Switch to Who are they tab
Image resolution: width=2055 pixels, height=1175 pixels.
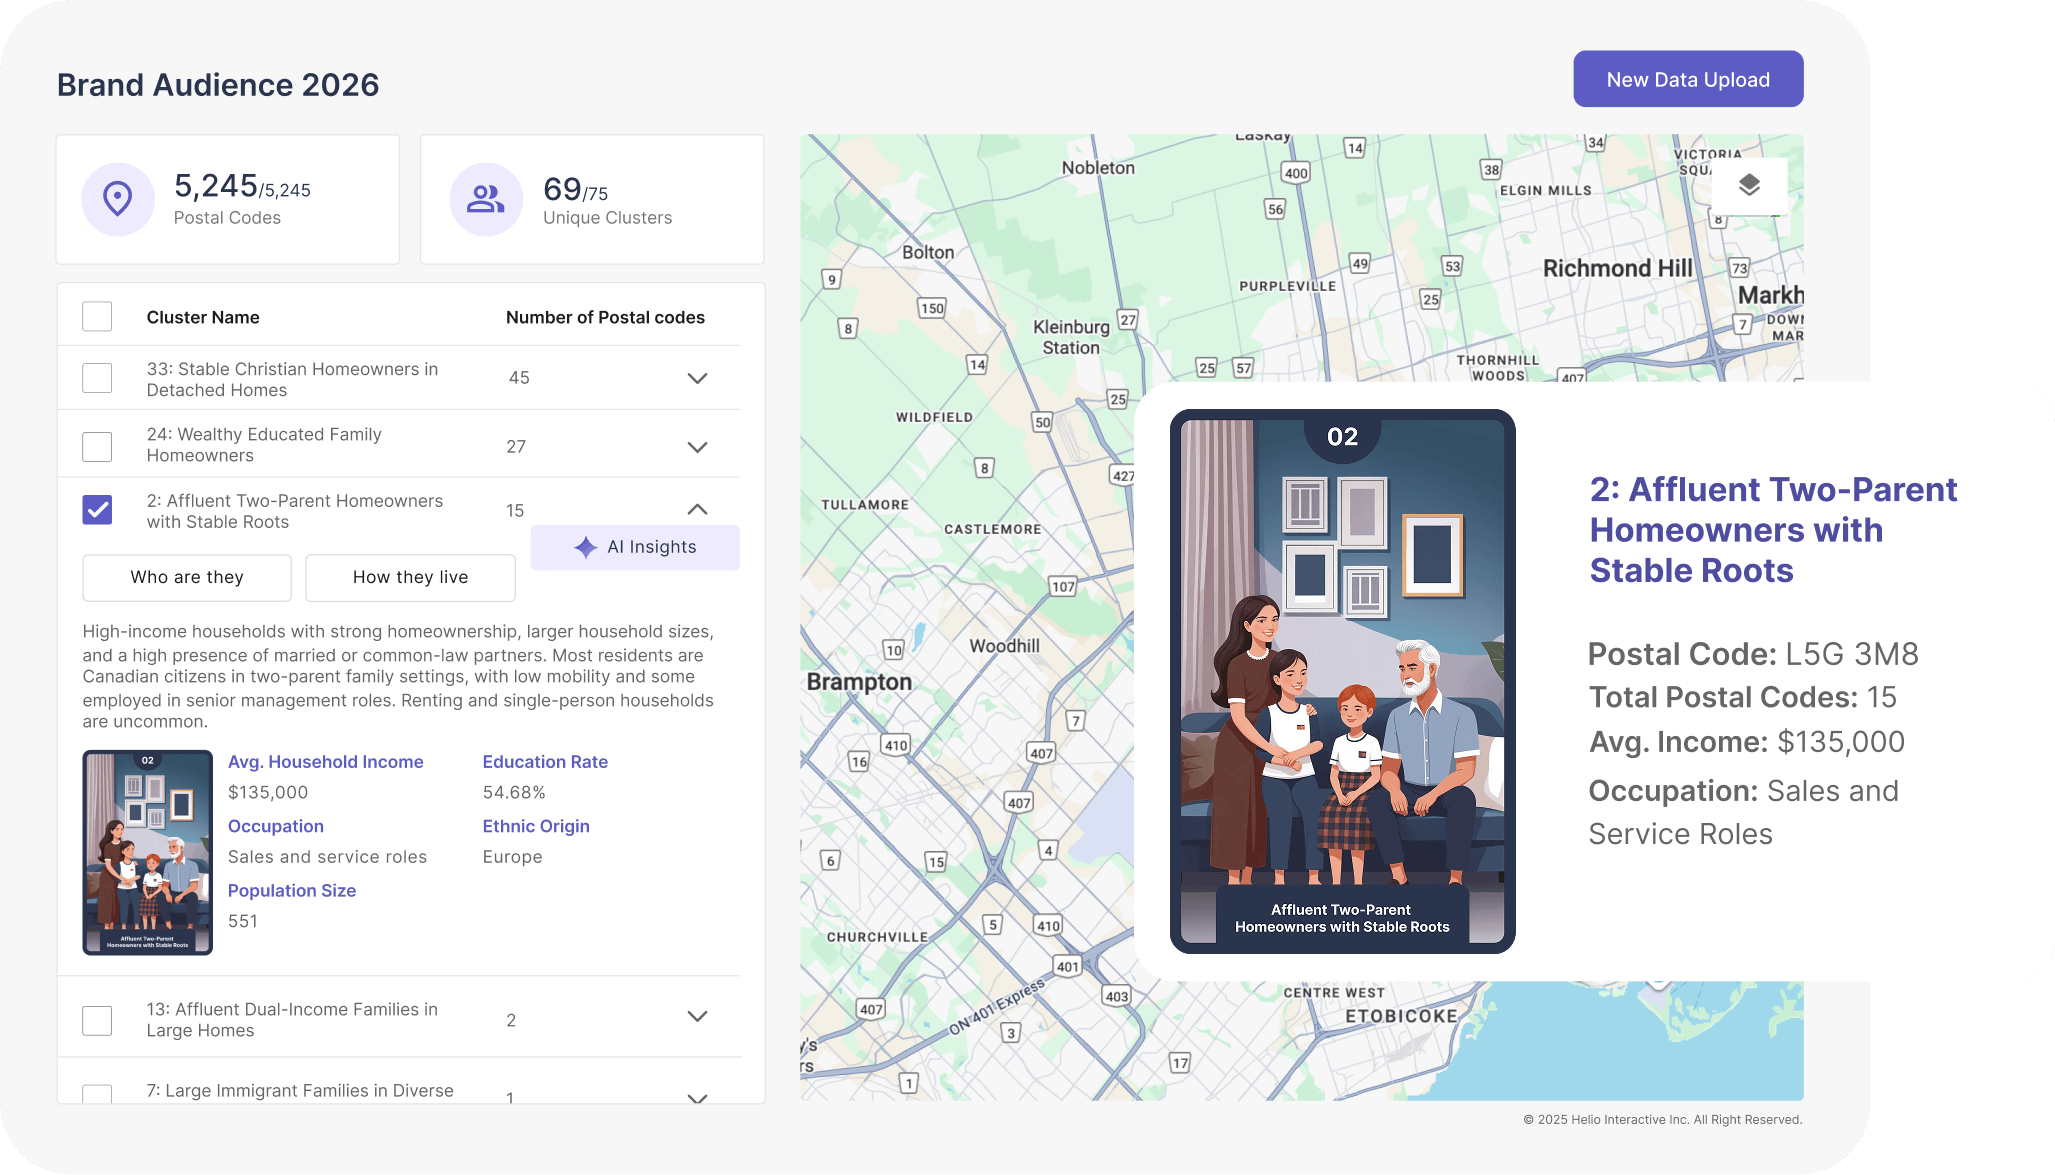187,577
